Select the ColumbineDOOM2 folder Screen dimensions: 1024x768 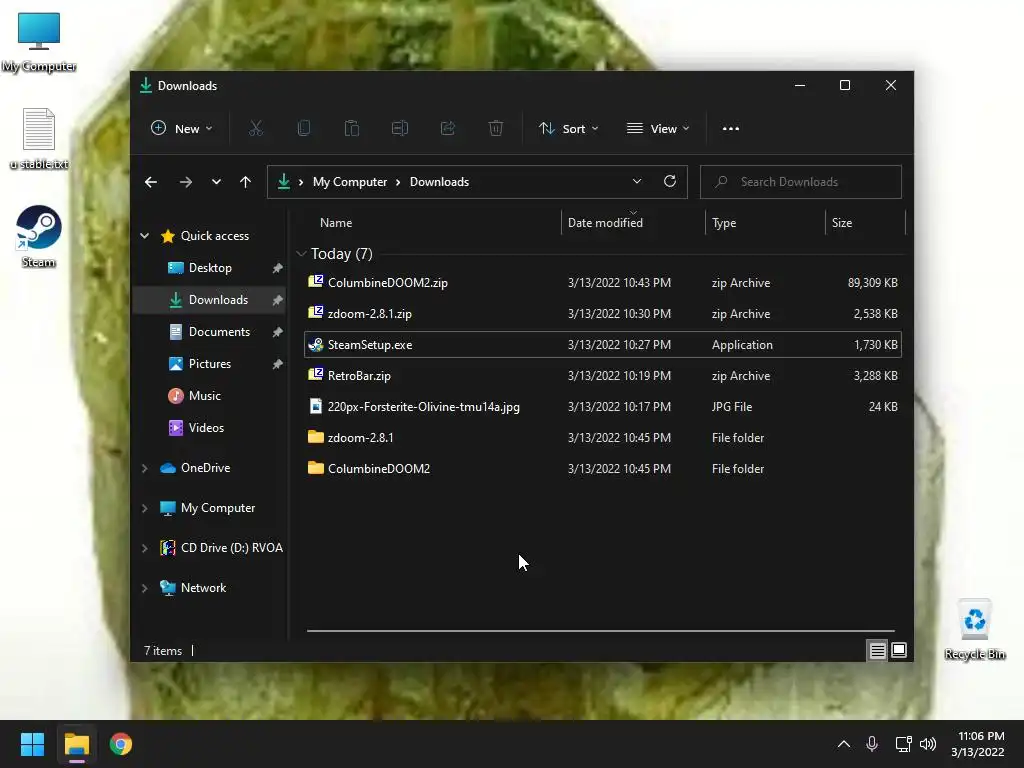[603, 469]
